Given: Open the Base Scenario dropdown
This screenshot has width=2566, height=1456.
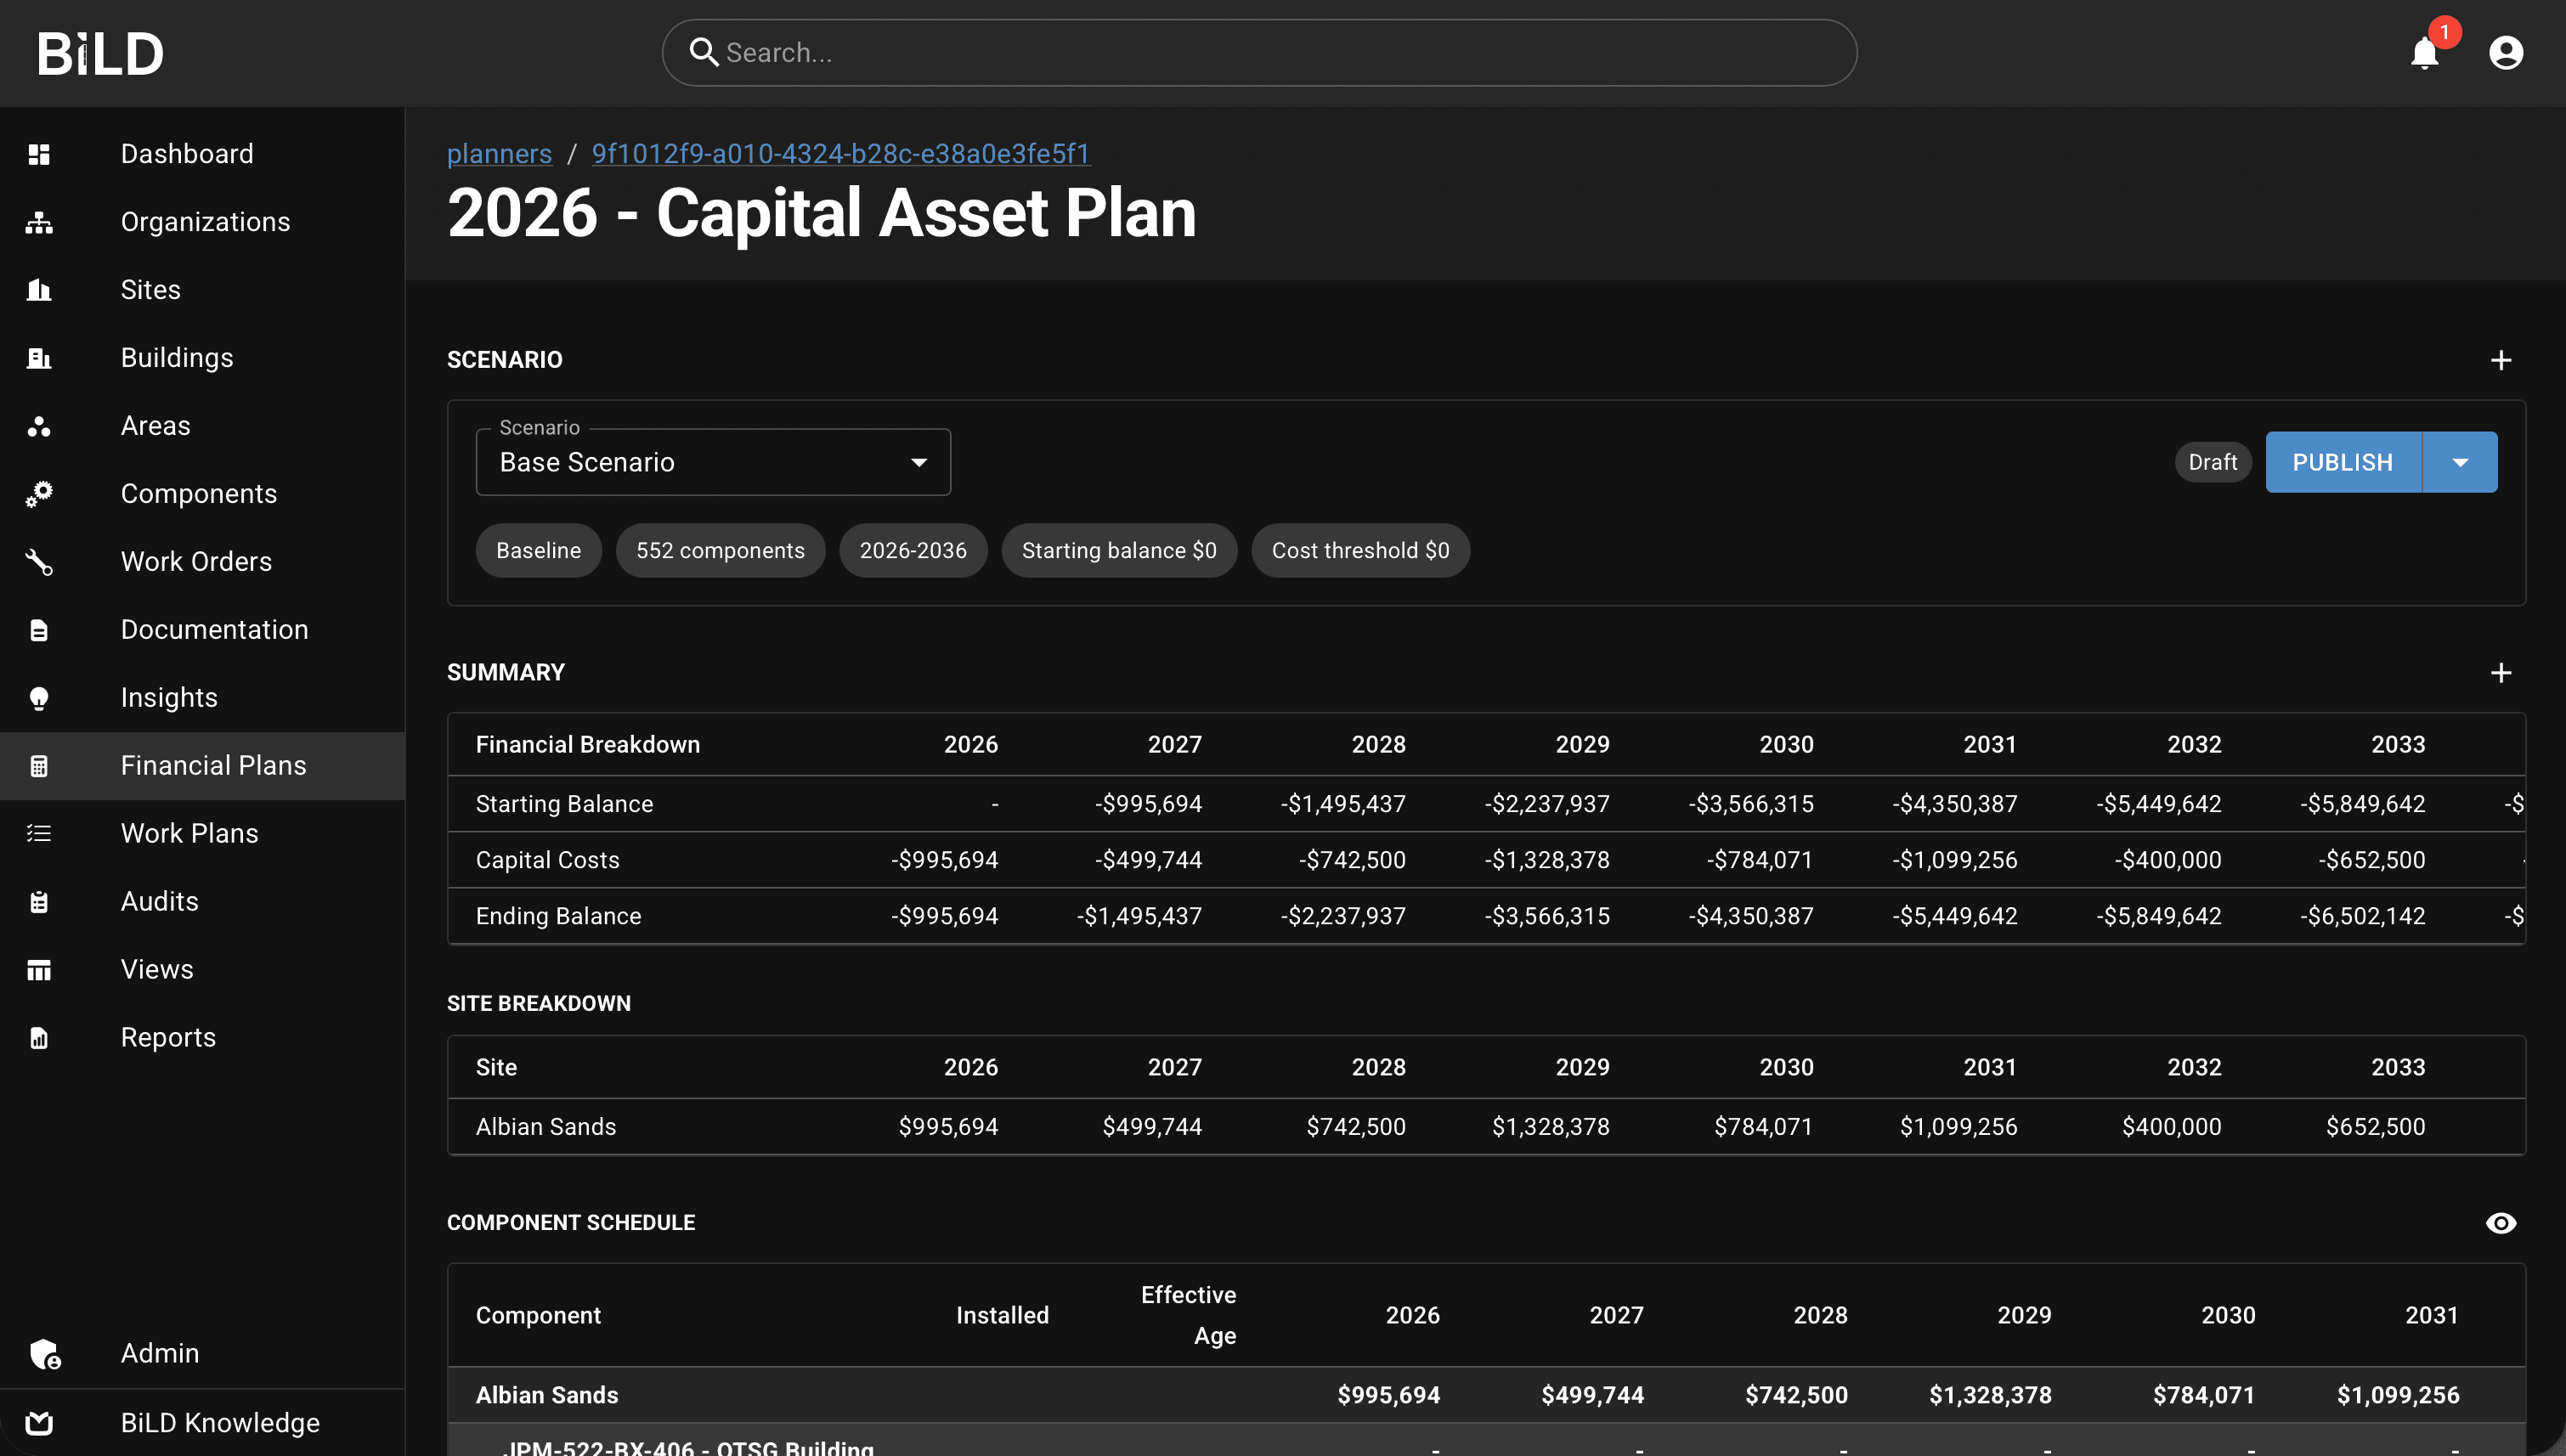Looking at the screenshot, I should coord(713,462).
